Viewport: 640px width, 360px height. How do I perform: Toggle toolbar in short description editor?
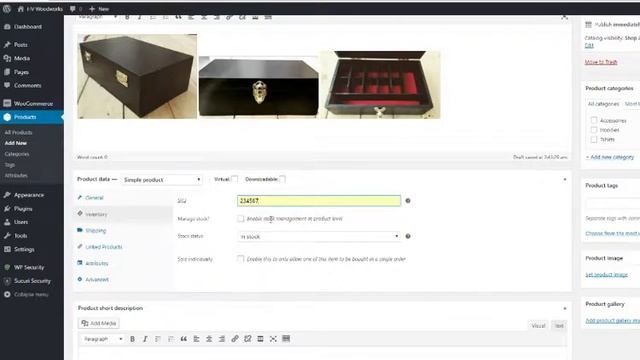[286, 339]
